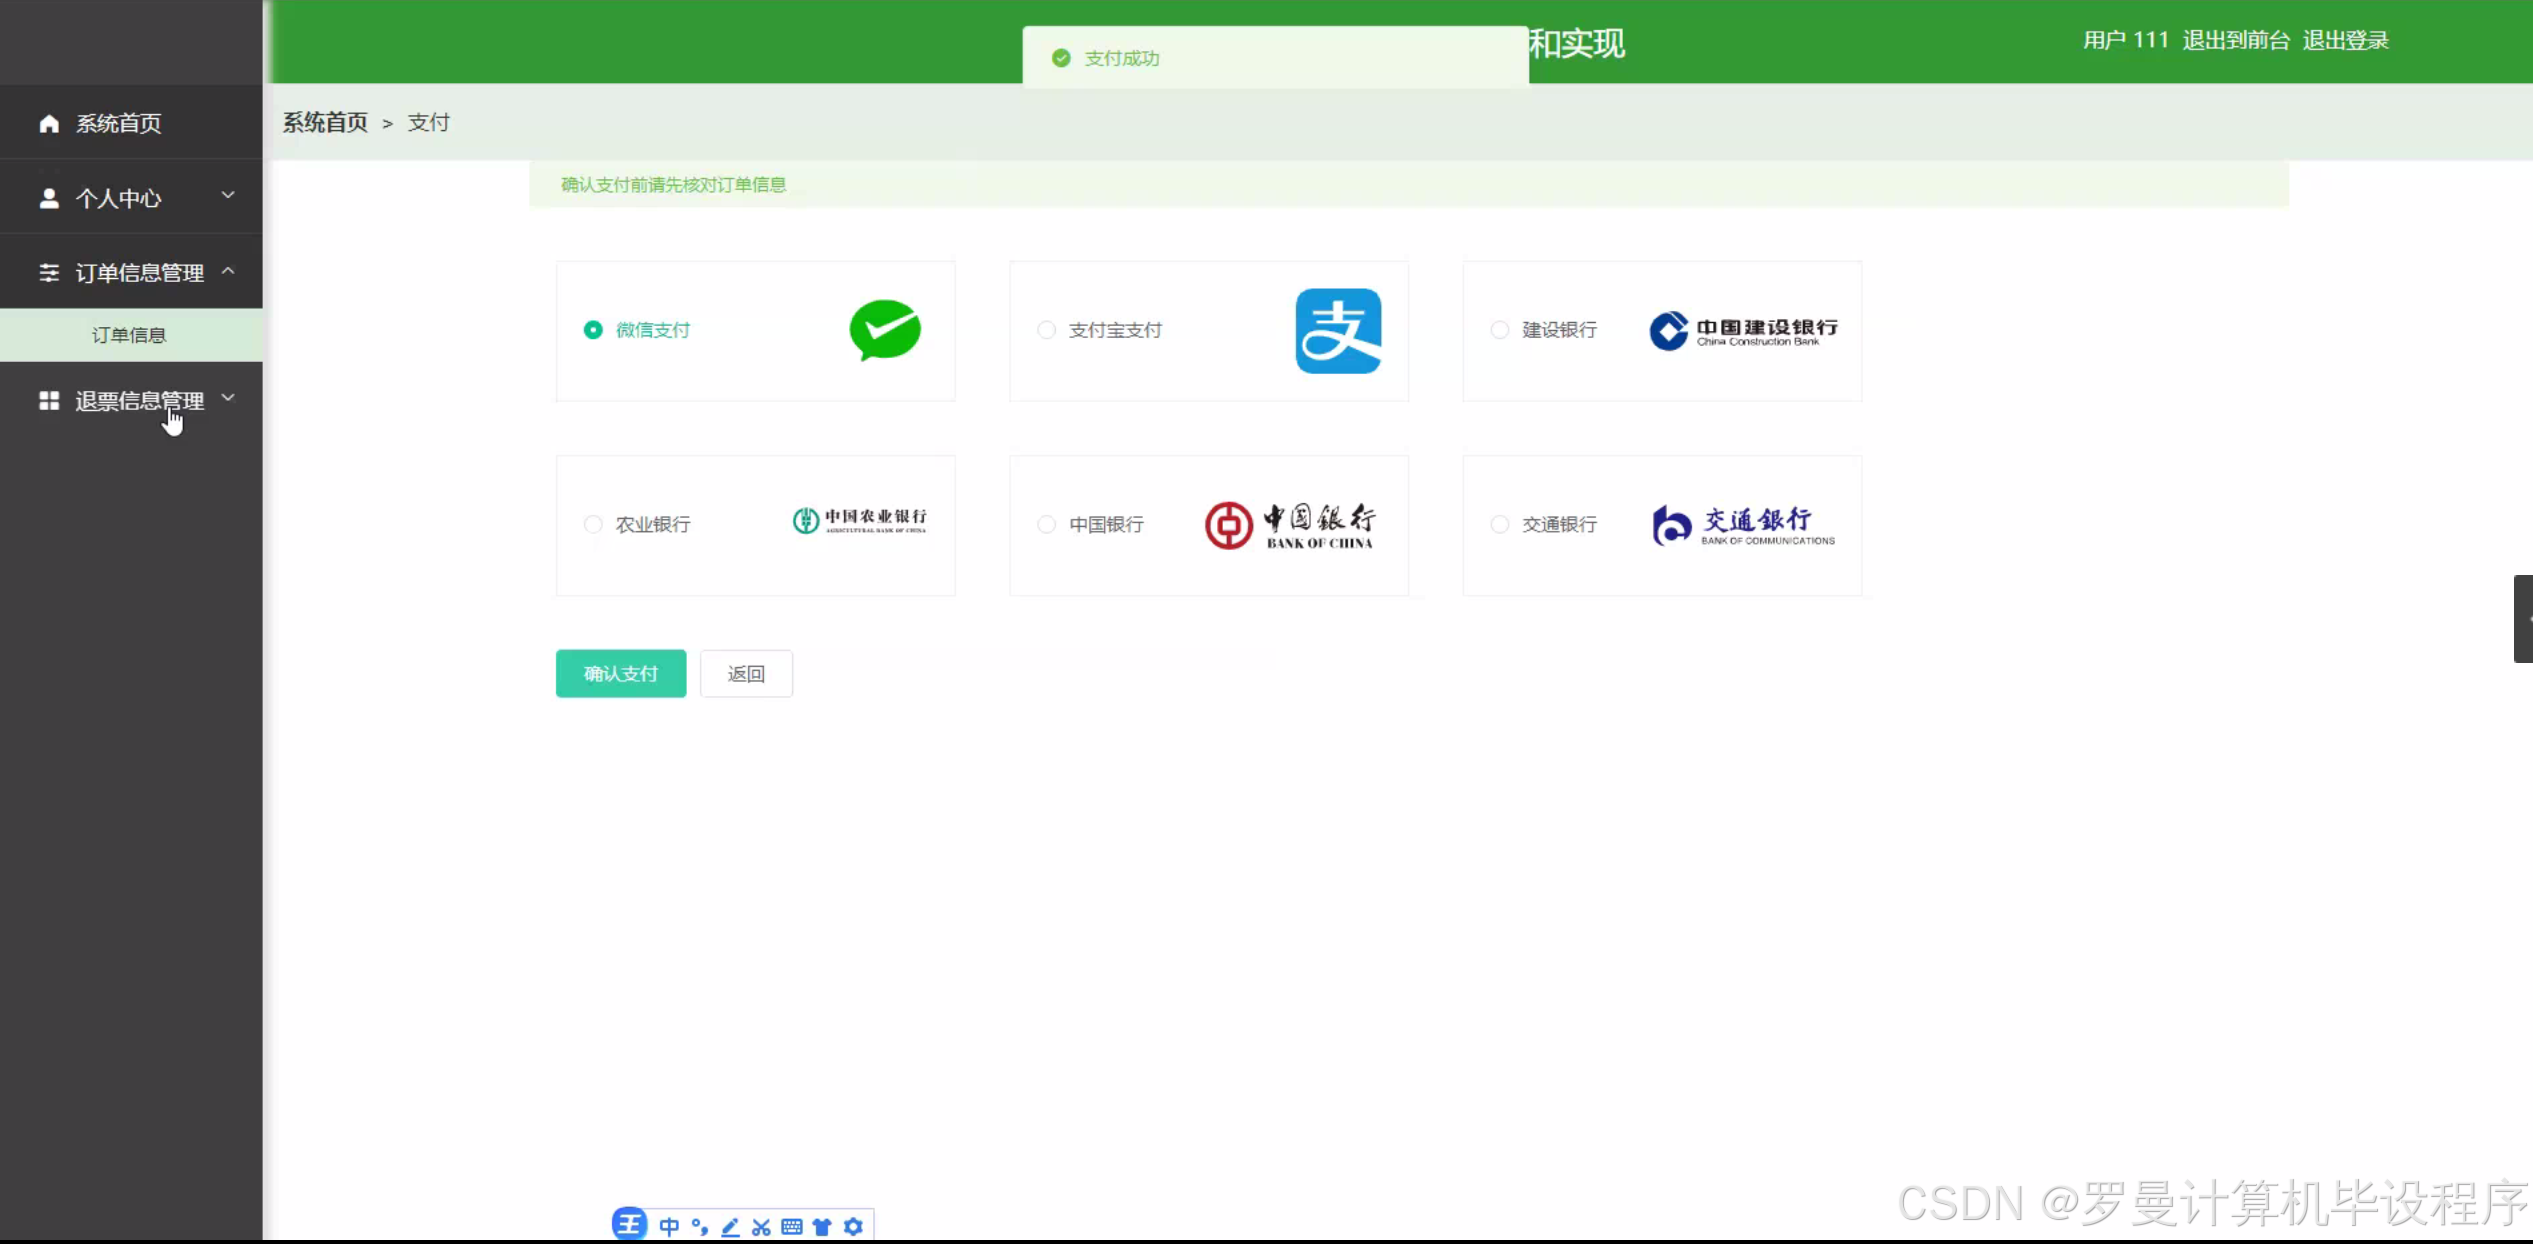Click the Agricultural Bank of China logo
The height and width of the screenshot is (1244, 2533).
click(x=860, y=520)
